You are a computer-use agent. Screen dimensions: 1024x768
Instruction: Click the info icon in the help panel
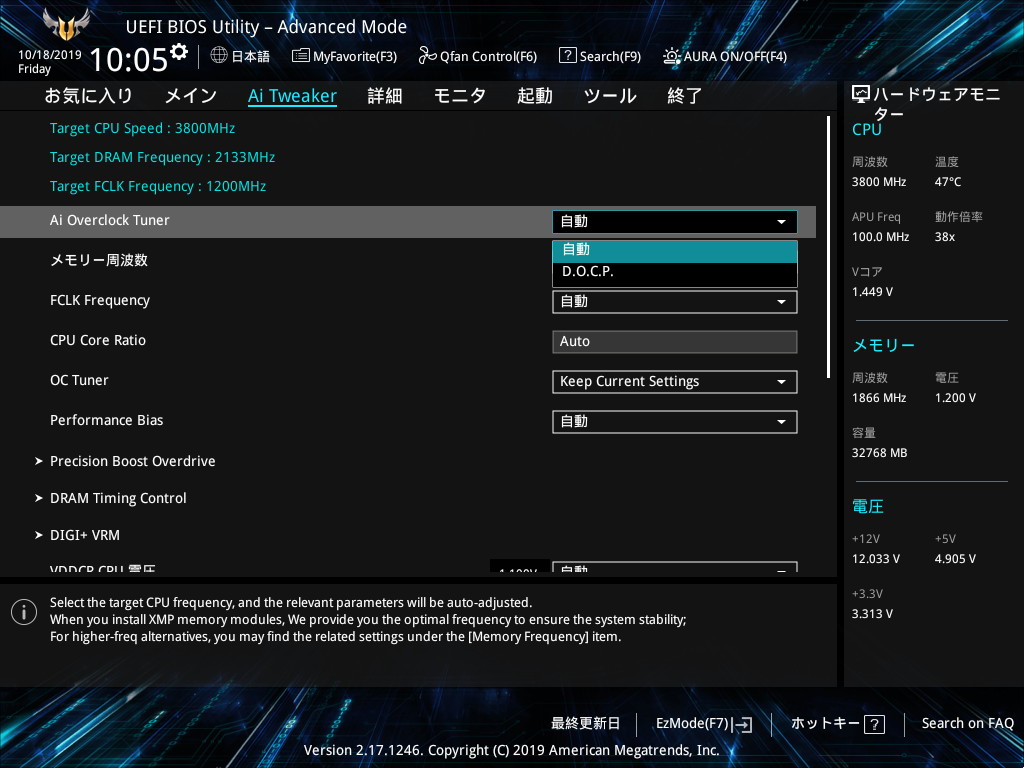[24, 612]
